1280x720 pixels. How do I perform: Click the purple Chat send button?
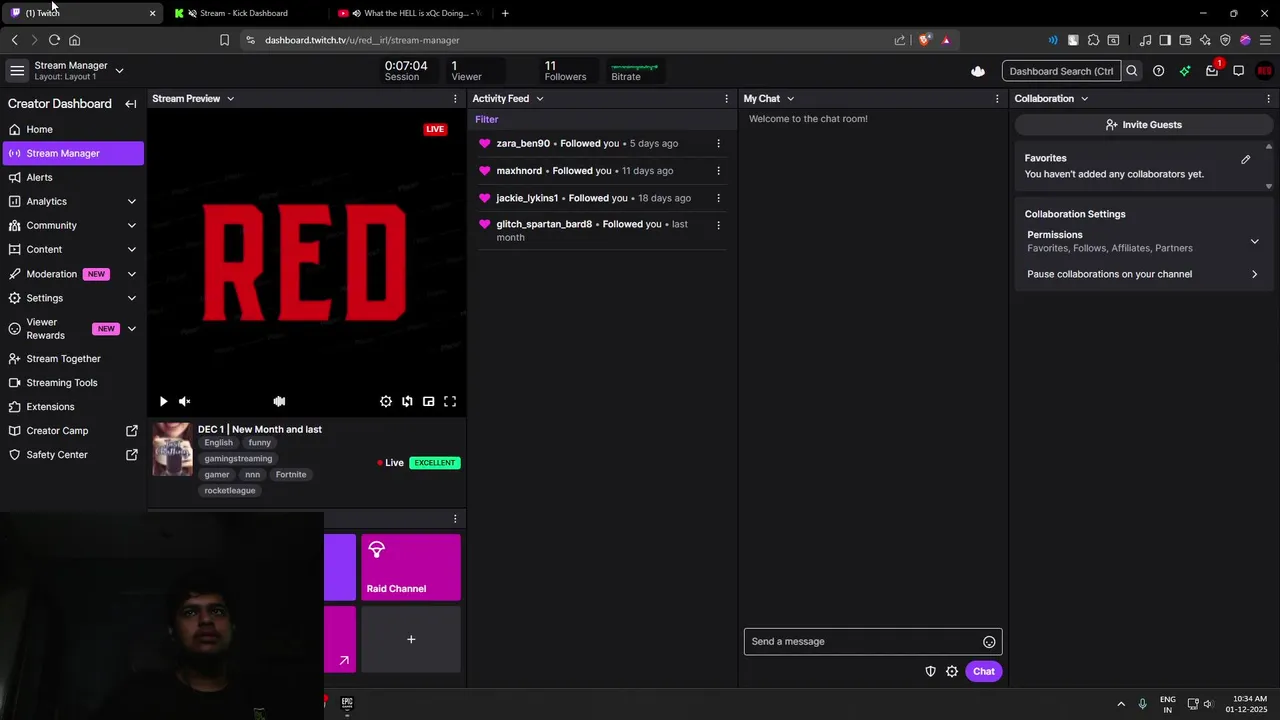[x=984, y=671]
